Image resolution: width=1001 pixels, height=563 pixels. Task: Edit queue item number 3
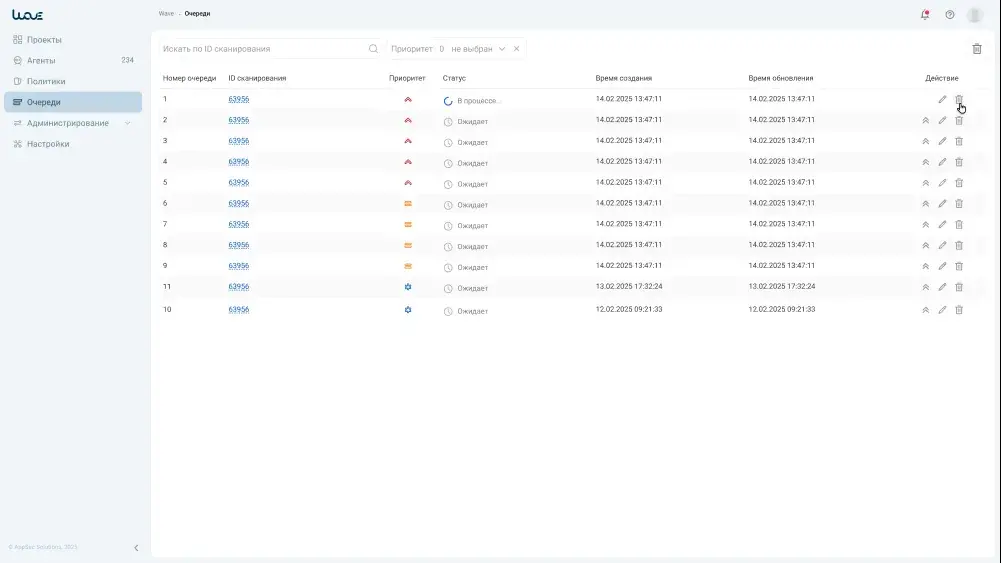(942, 142)
